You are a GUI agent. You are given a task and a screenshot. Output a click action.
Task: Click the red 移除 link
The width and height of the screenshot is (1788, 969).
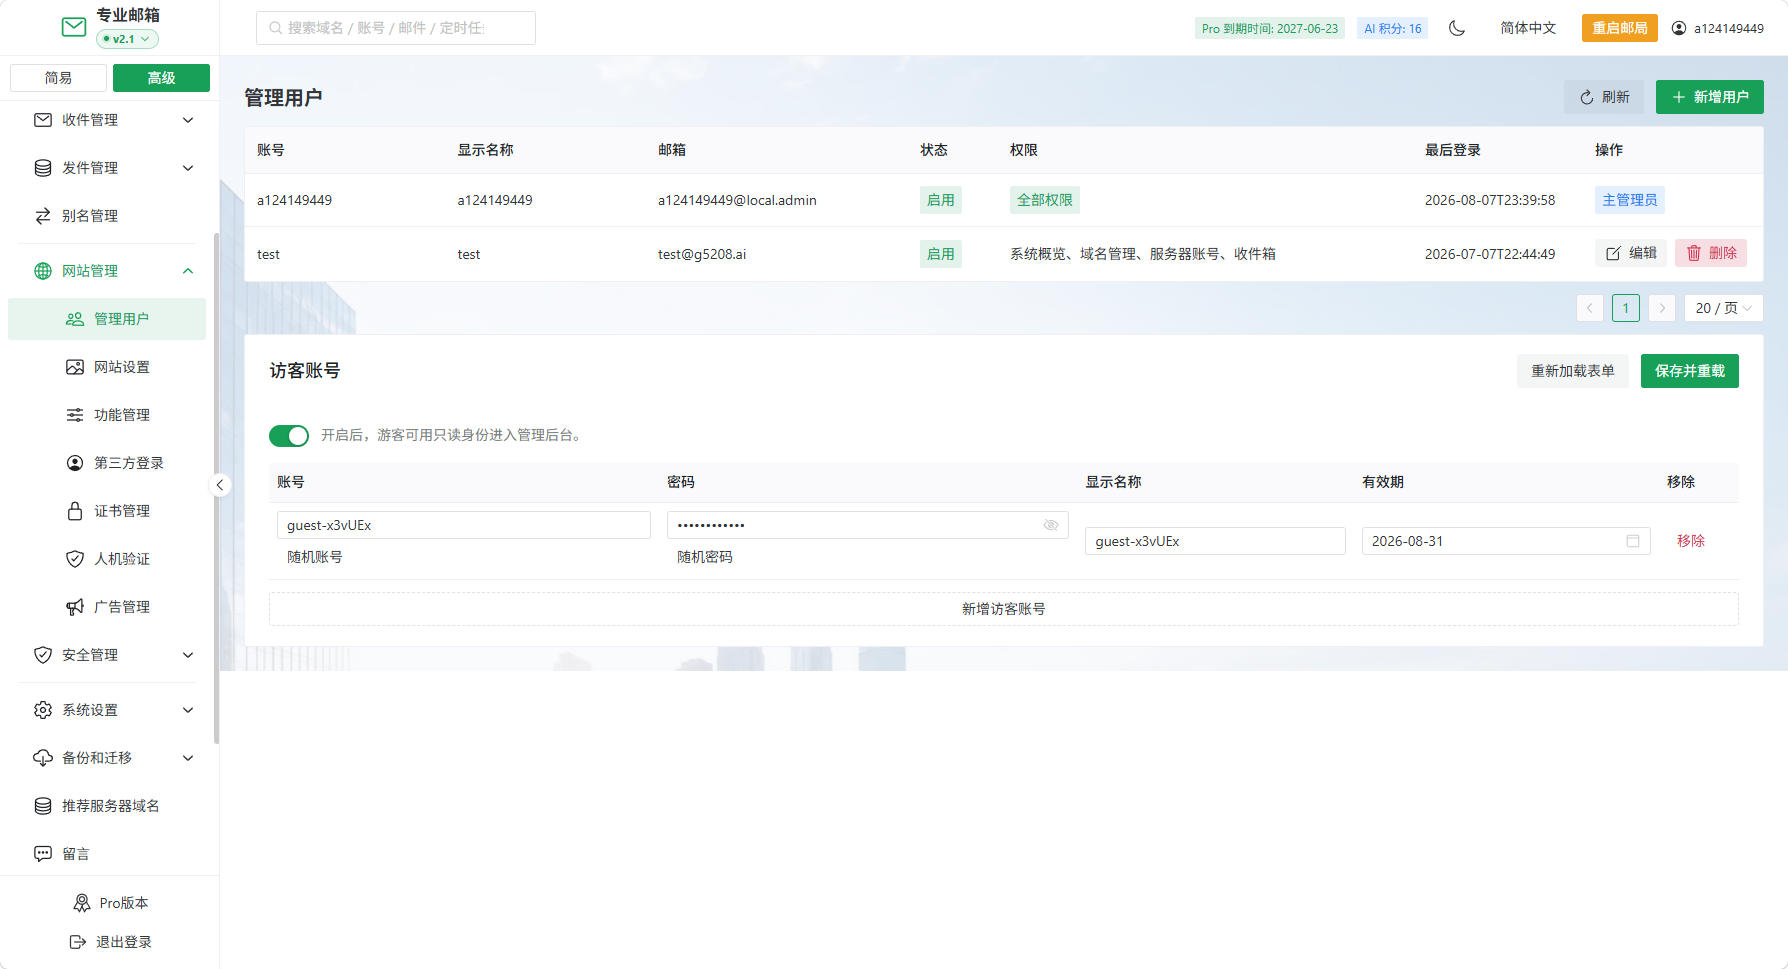(1691, 541)
